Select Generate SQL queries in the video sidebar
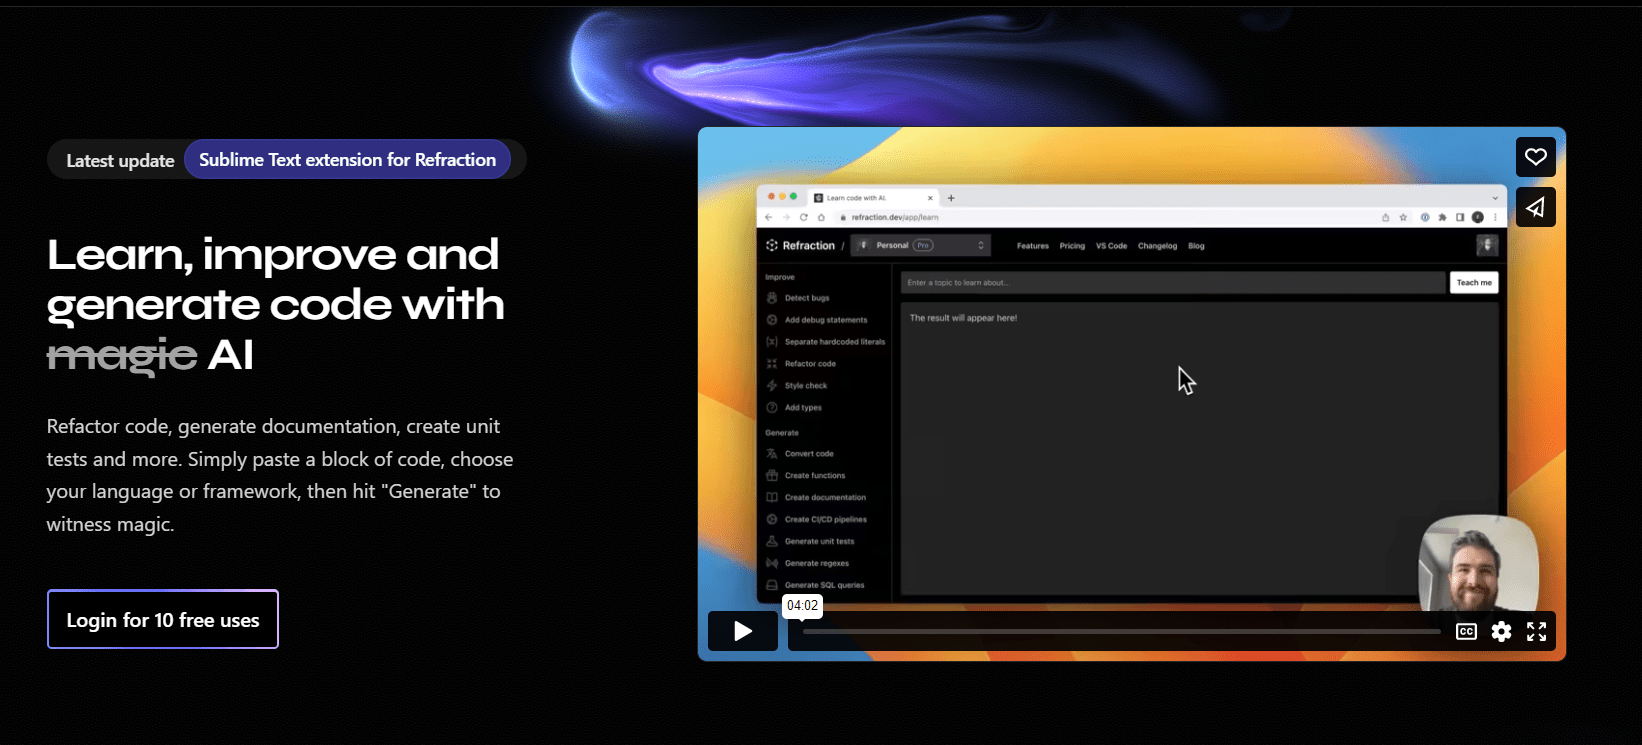 824,586
